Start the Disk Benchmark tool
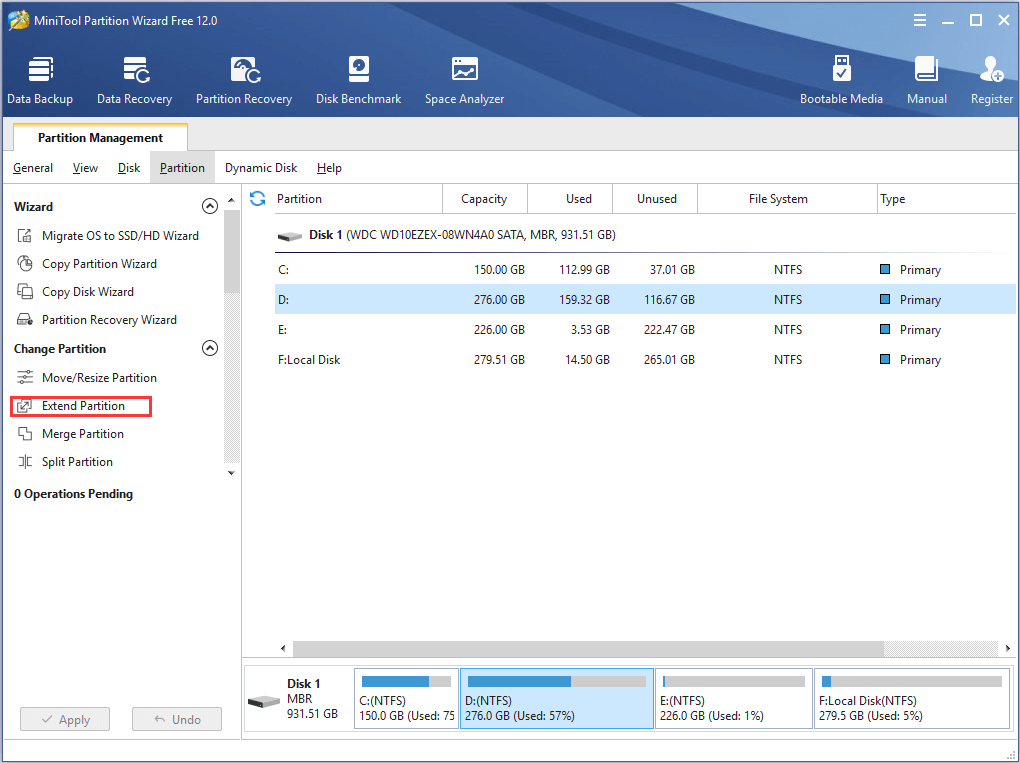 [x=358, y=80]
